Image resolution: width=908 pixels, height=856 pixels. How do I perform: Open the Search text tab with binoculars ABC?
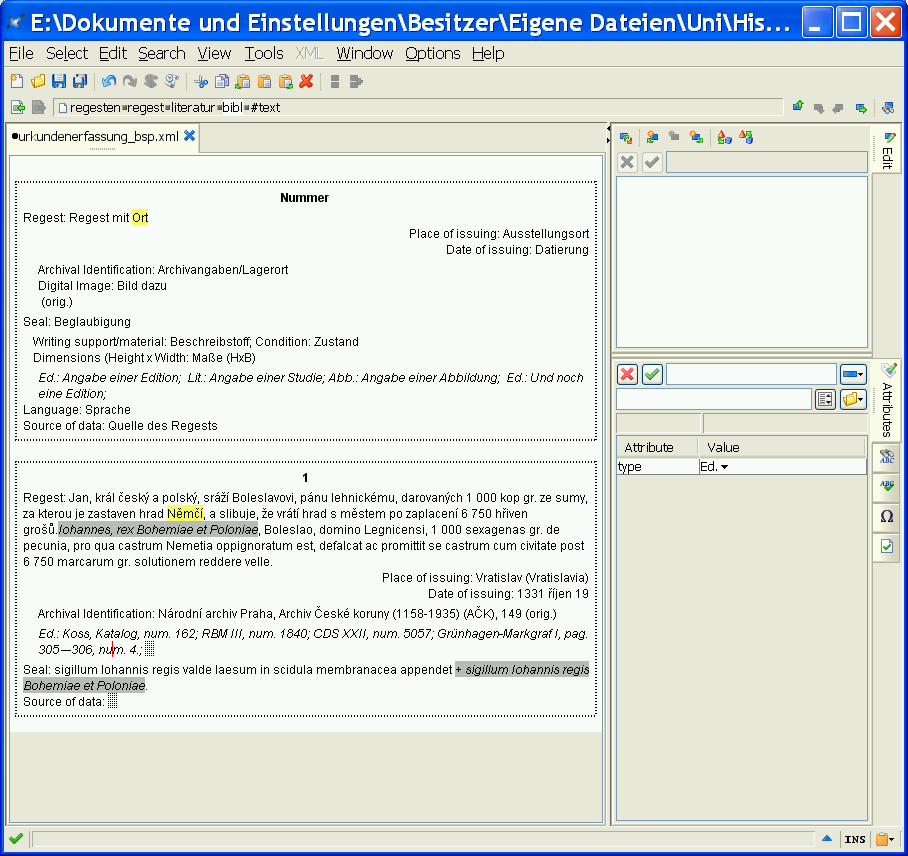pyautogui.click(x=887, y=458)
